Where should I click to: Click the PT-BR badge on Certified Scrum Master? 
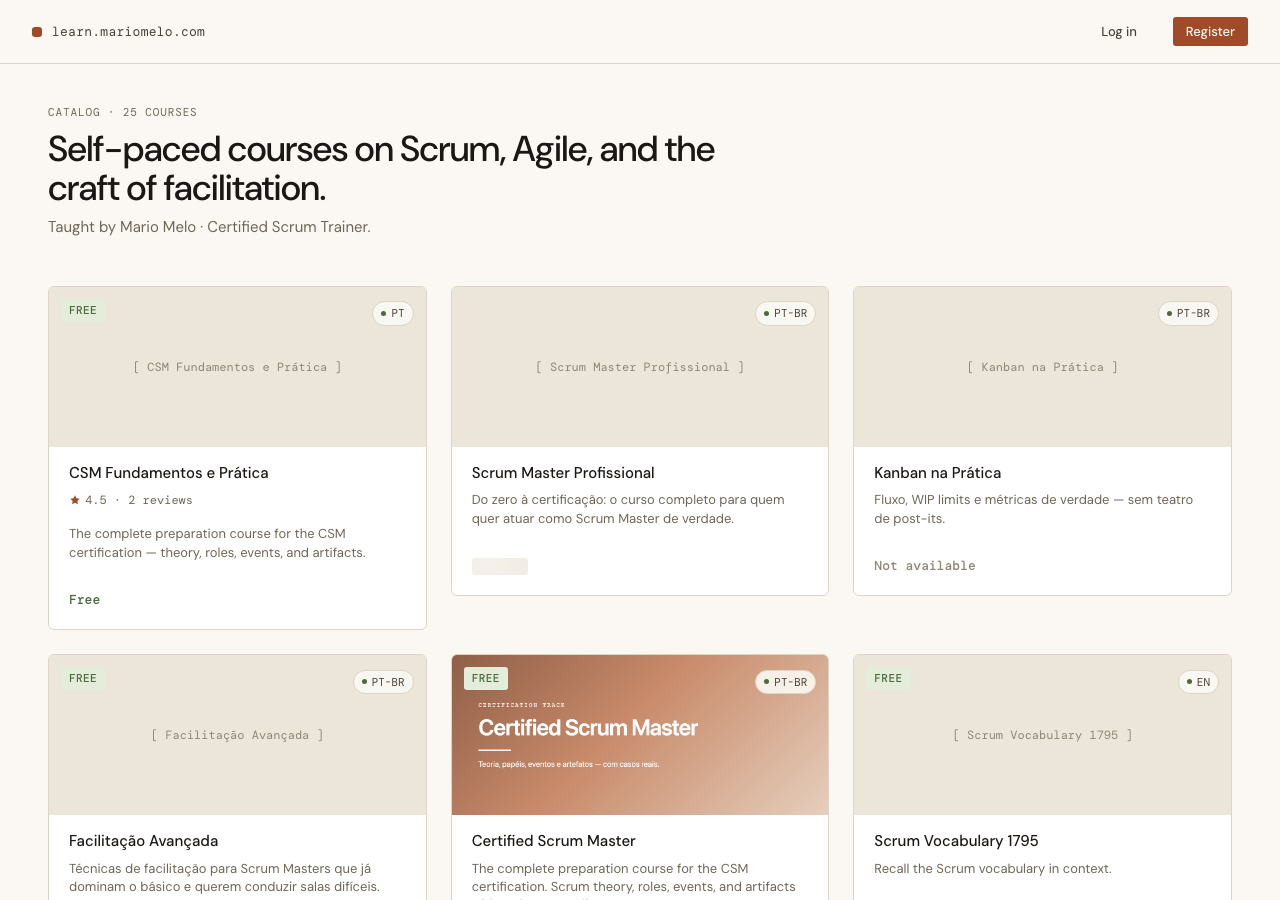click(785, 682)
